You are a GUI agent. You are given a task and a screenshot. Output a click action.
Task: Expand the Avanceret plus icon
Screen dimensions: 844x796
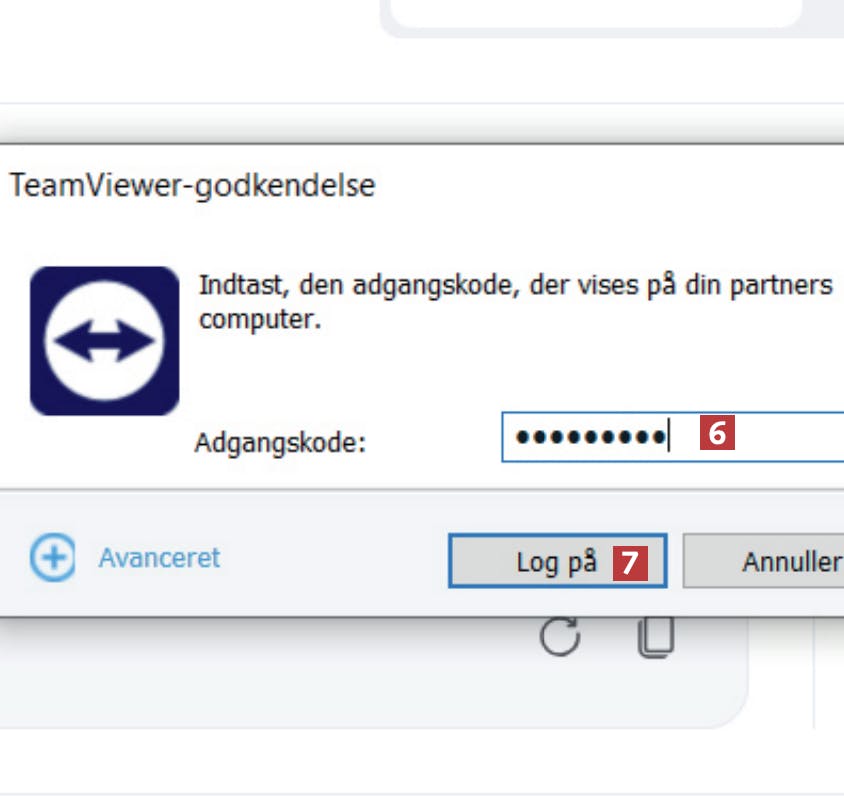click(x=52, y=558)
